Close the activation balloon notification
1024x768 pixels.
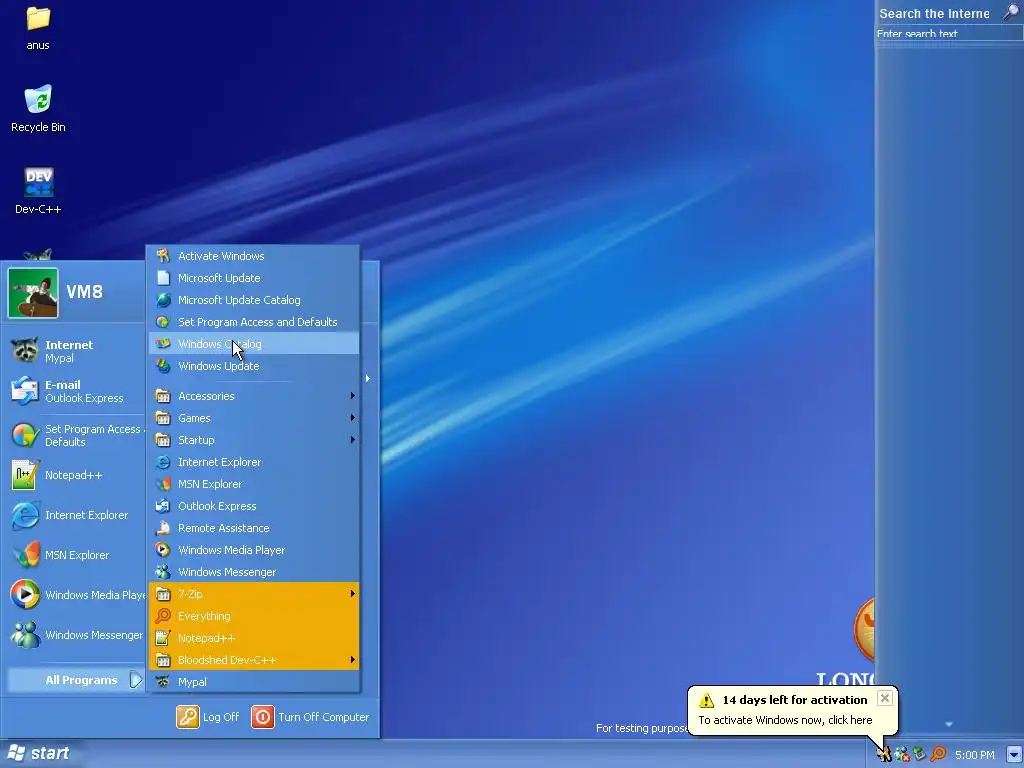885,698
